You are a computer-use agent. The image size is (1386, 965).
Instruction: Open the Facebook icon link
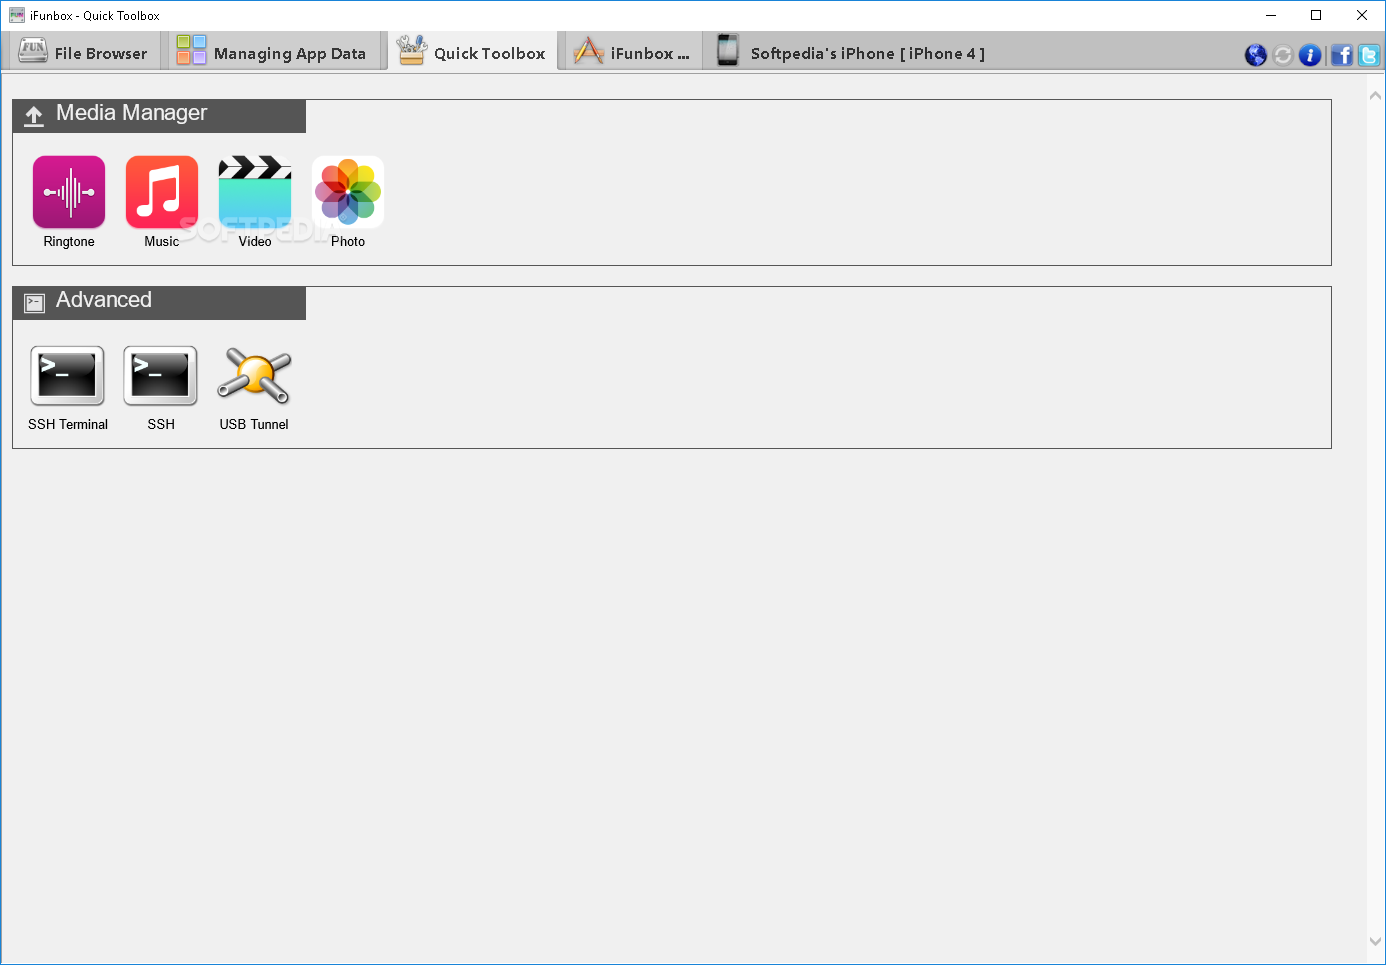point(1342,55)
